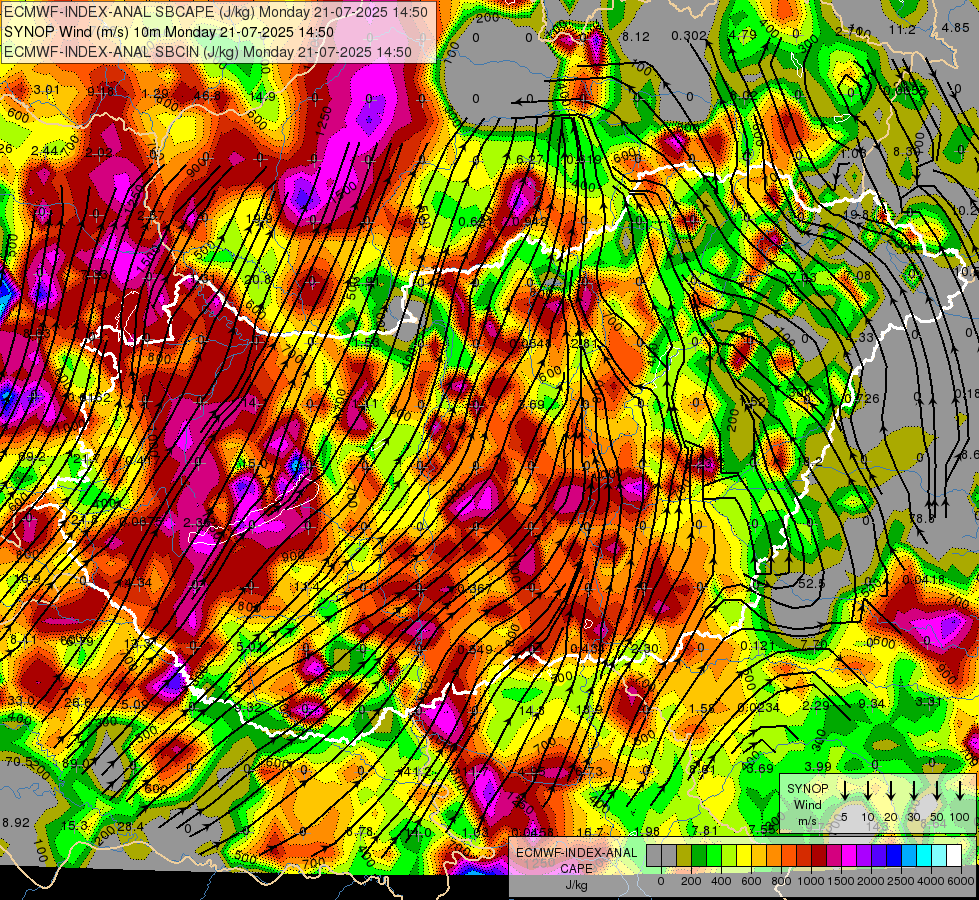Click the 5 m/s wind arrow in legend

click(844, 790)
